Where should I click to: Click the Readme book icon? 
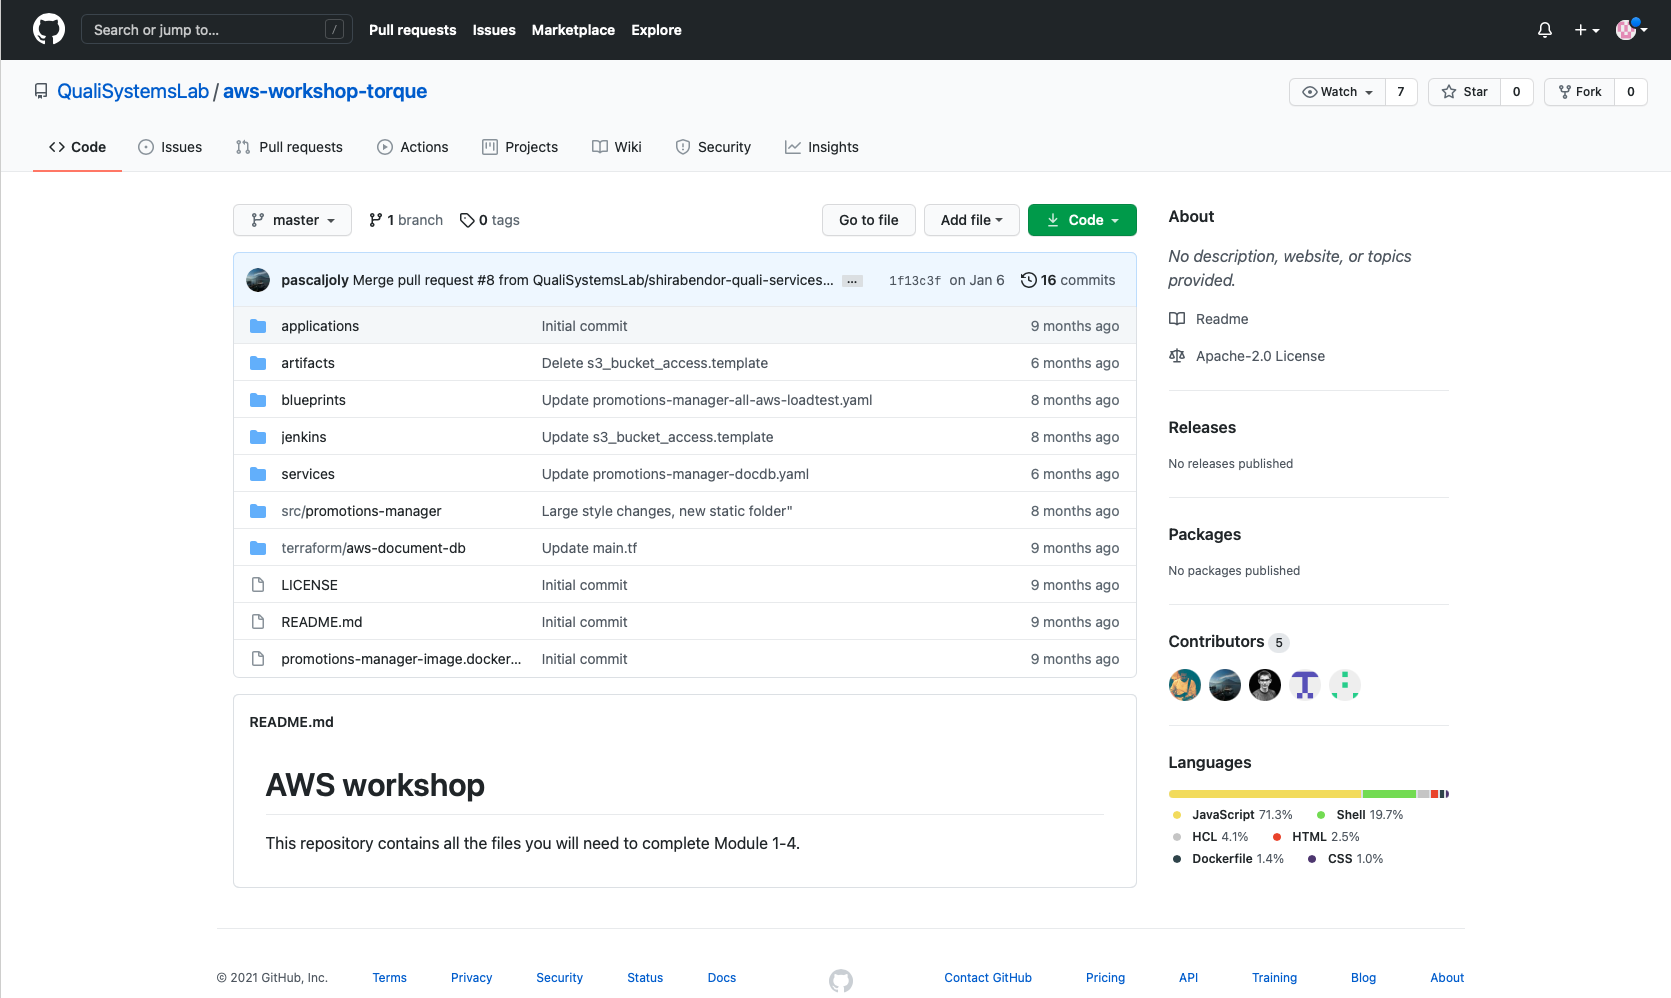click(x=1177, y=319)
